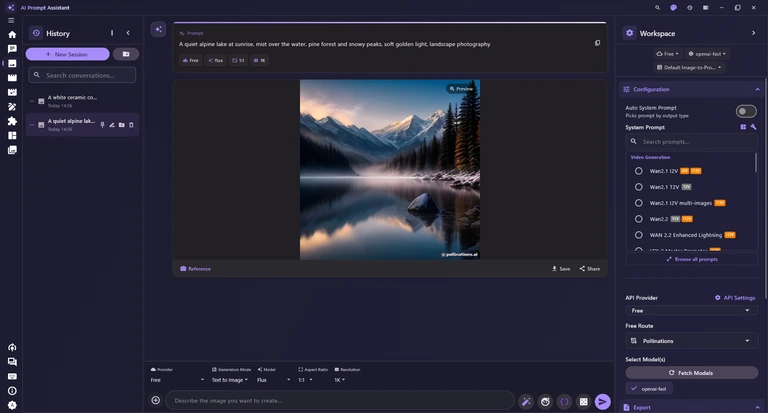
Task: Collapse the Workspace panel
Action: coord(753,33)
